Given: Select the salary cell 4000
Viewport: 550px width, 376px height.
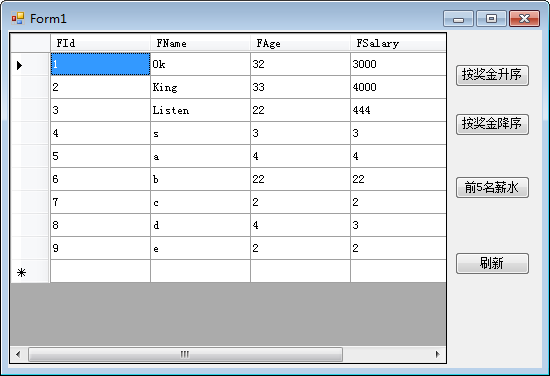Looking at the screenshot, I should click(398, 87).
